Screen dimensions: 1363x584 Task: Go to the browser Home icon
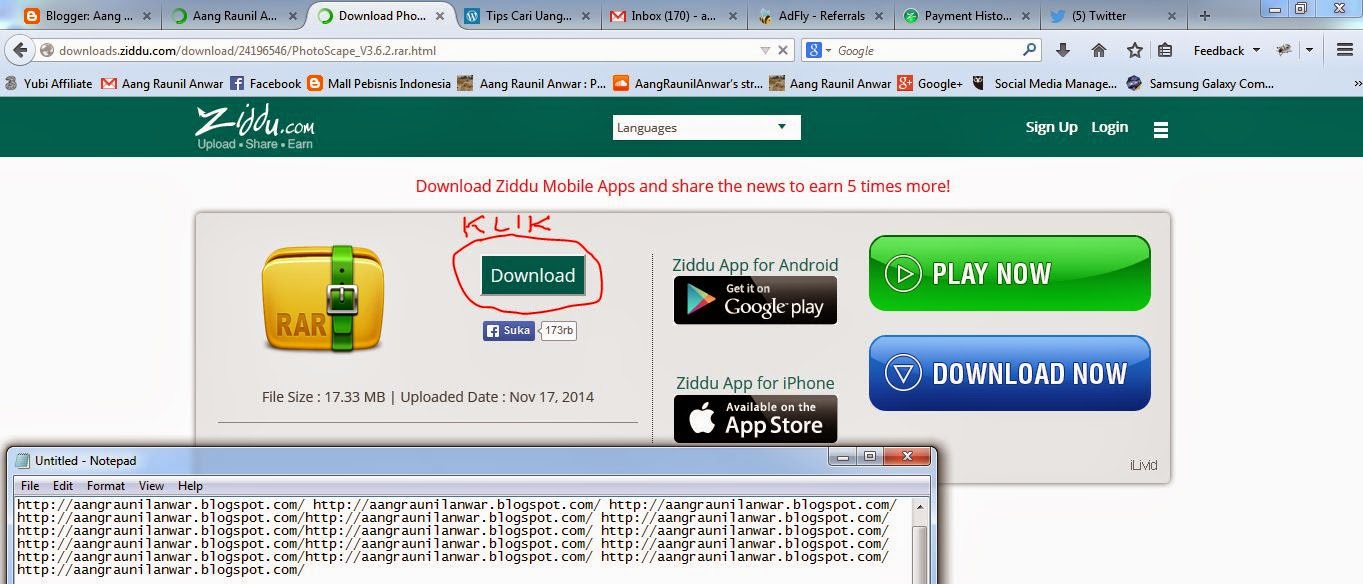pyautogui.click(x=1099, y=50)
